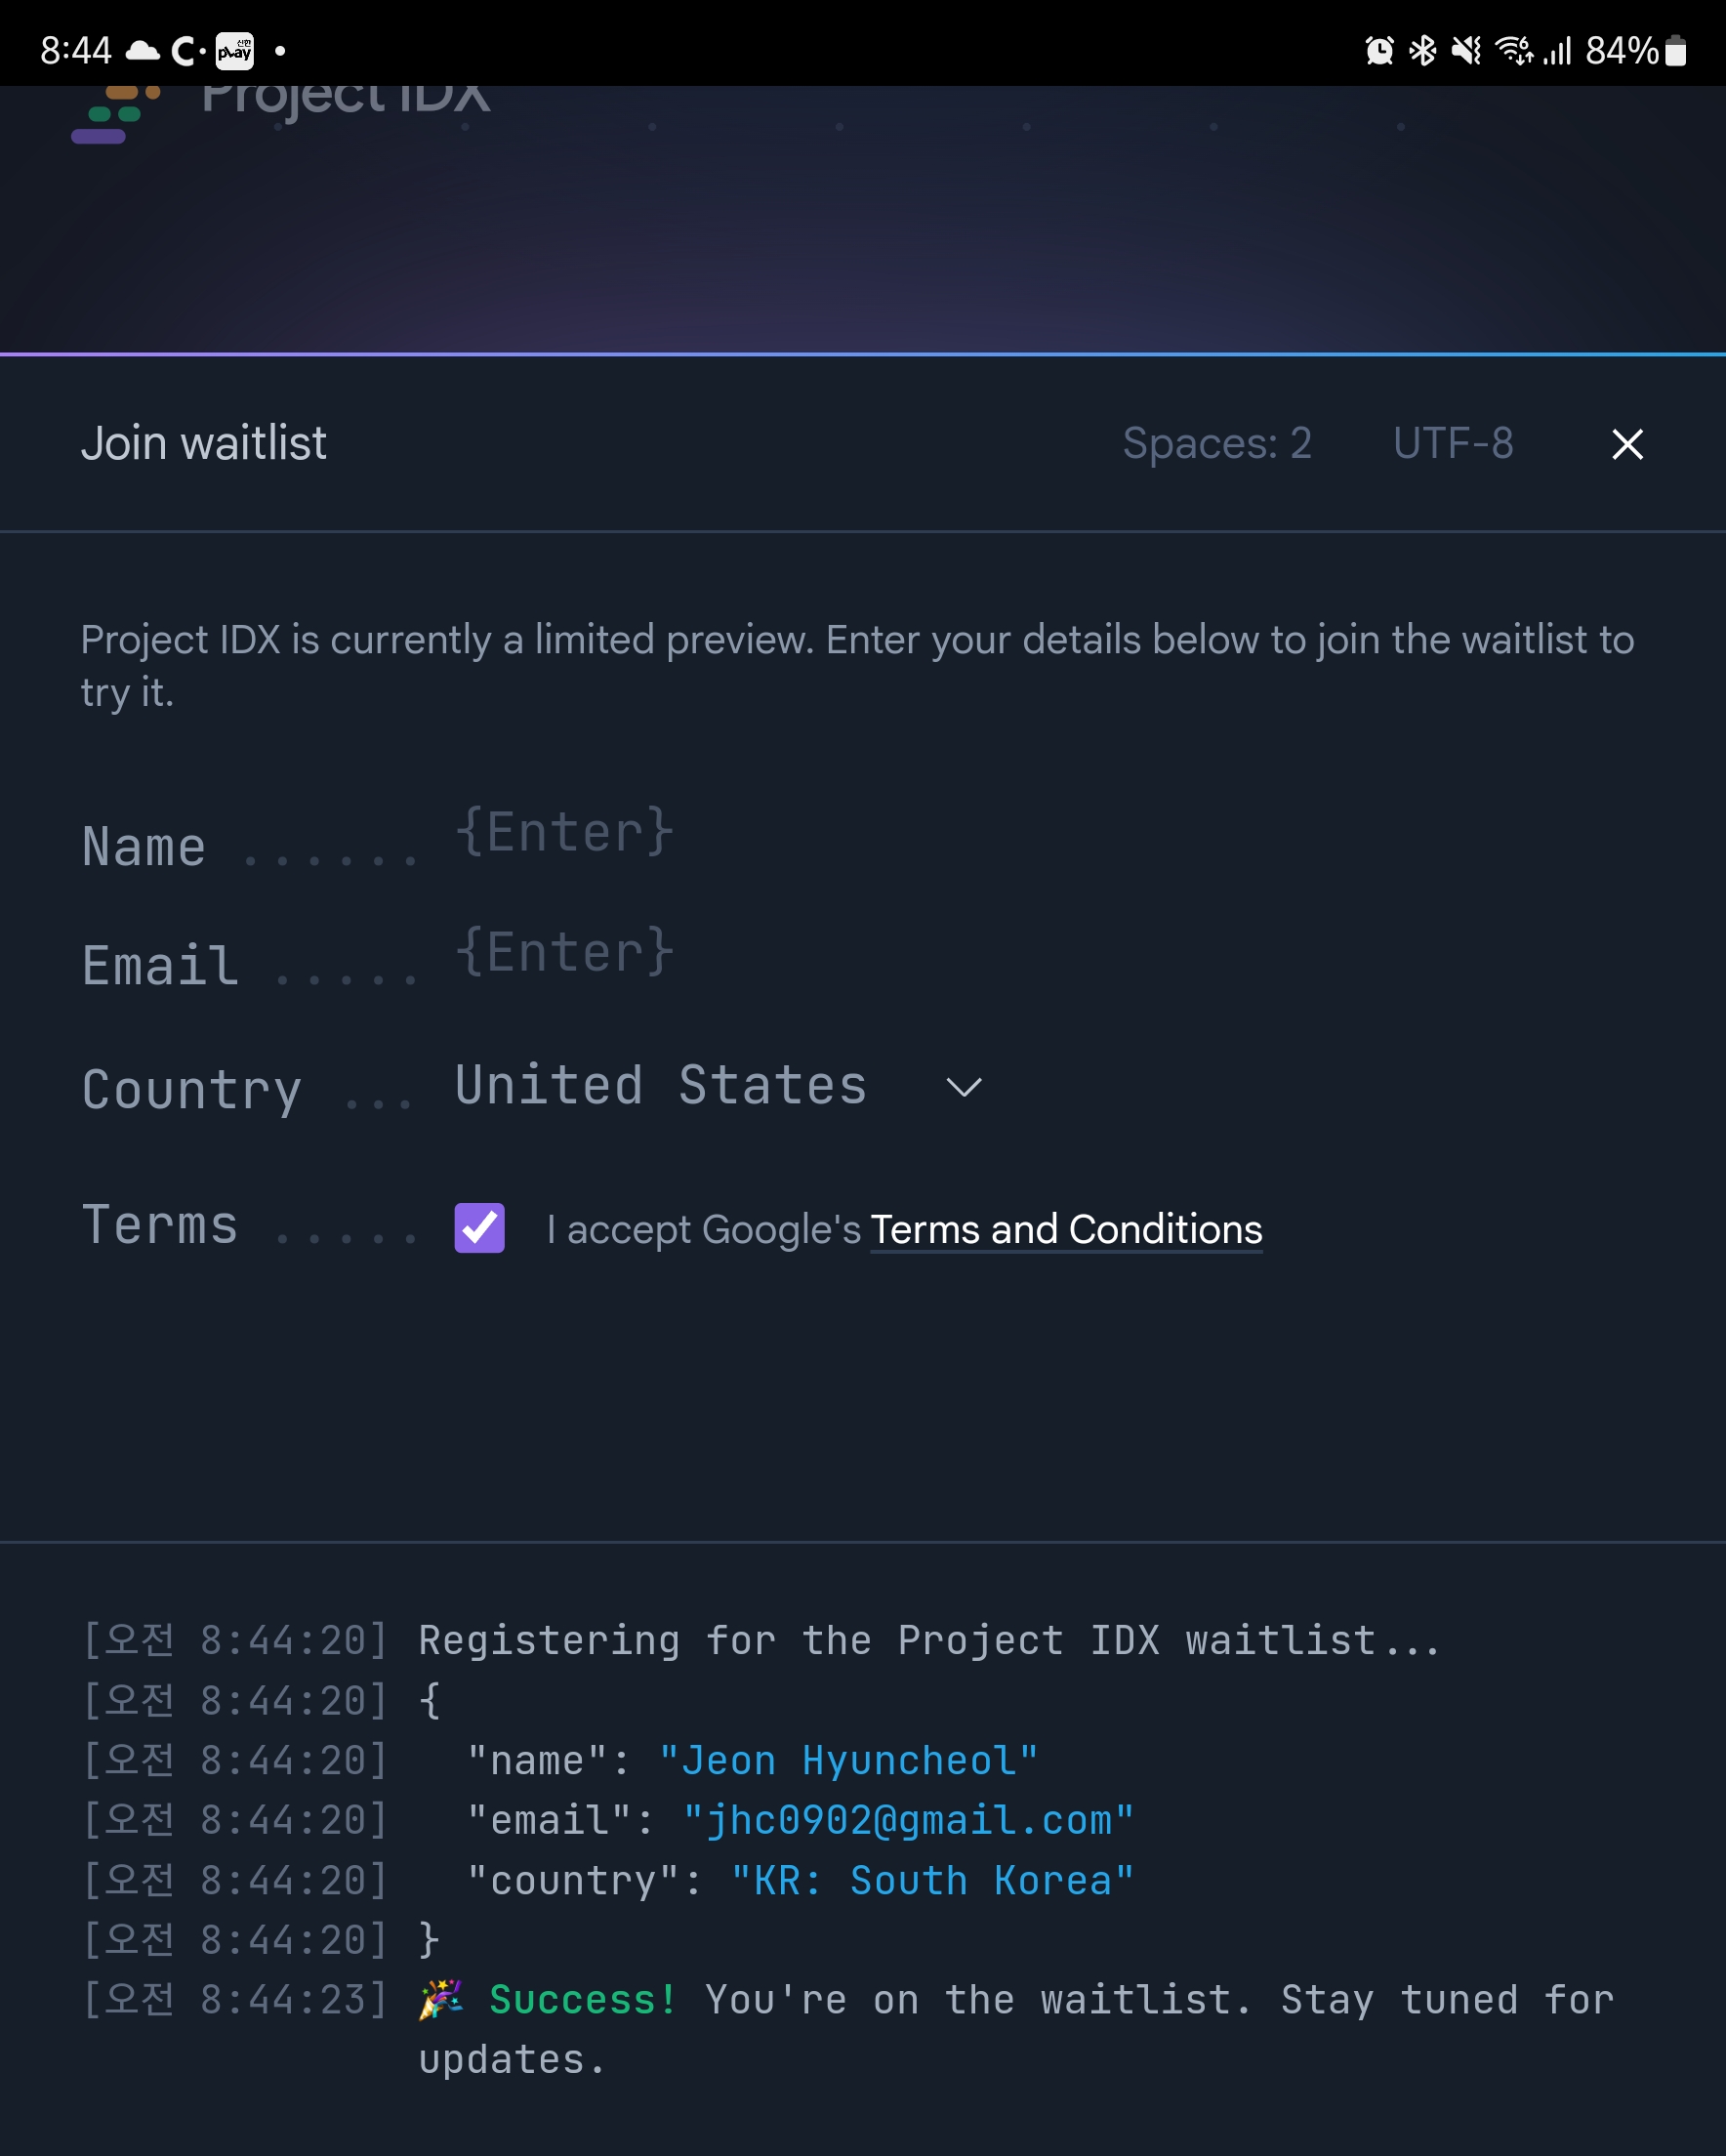
Task: Click the party popper emoji in log
Action: (440, 2000)
